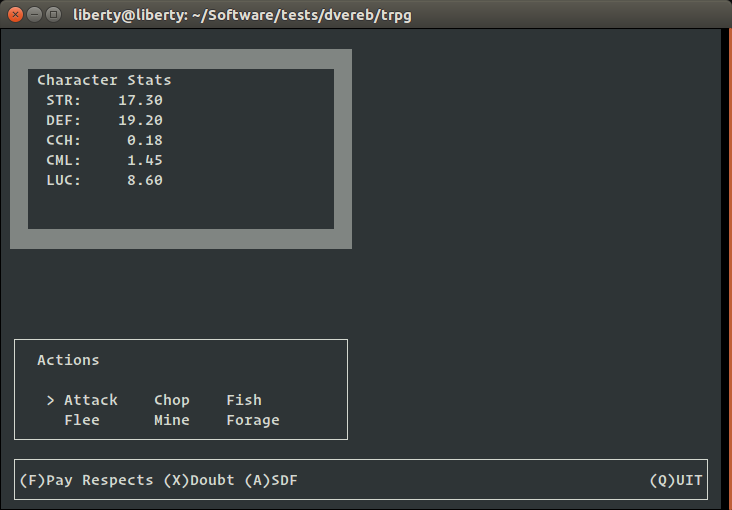Select the Attack action
Viewport: 732px width, 510px height.
[91, 400]
